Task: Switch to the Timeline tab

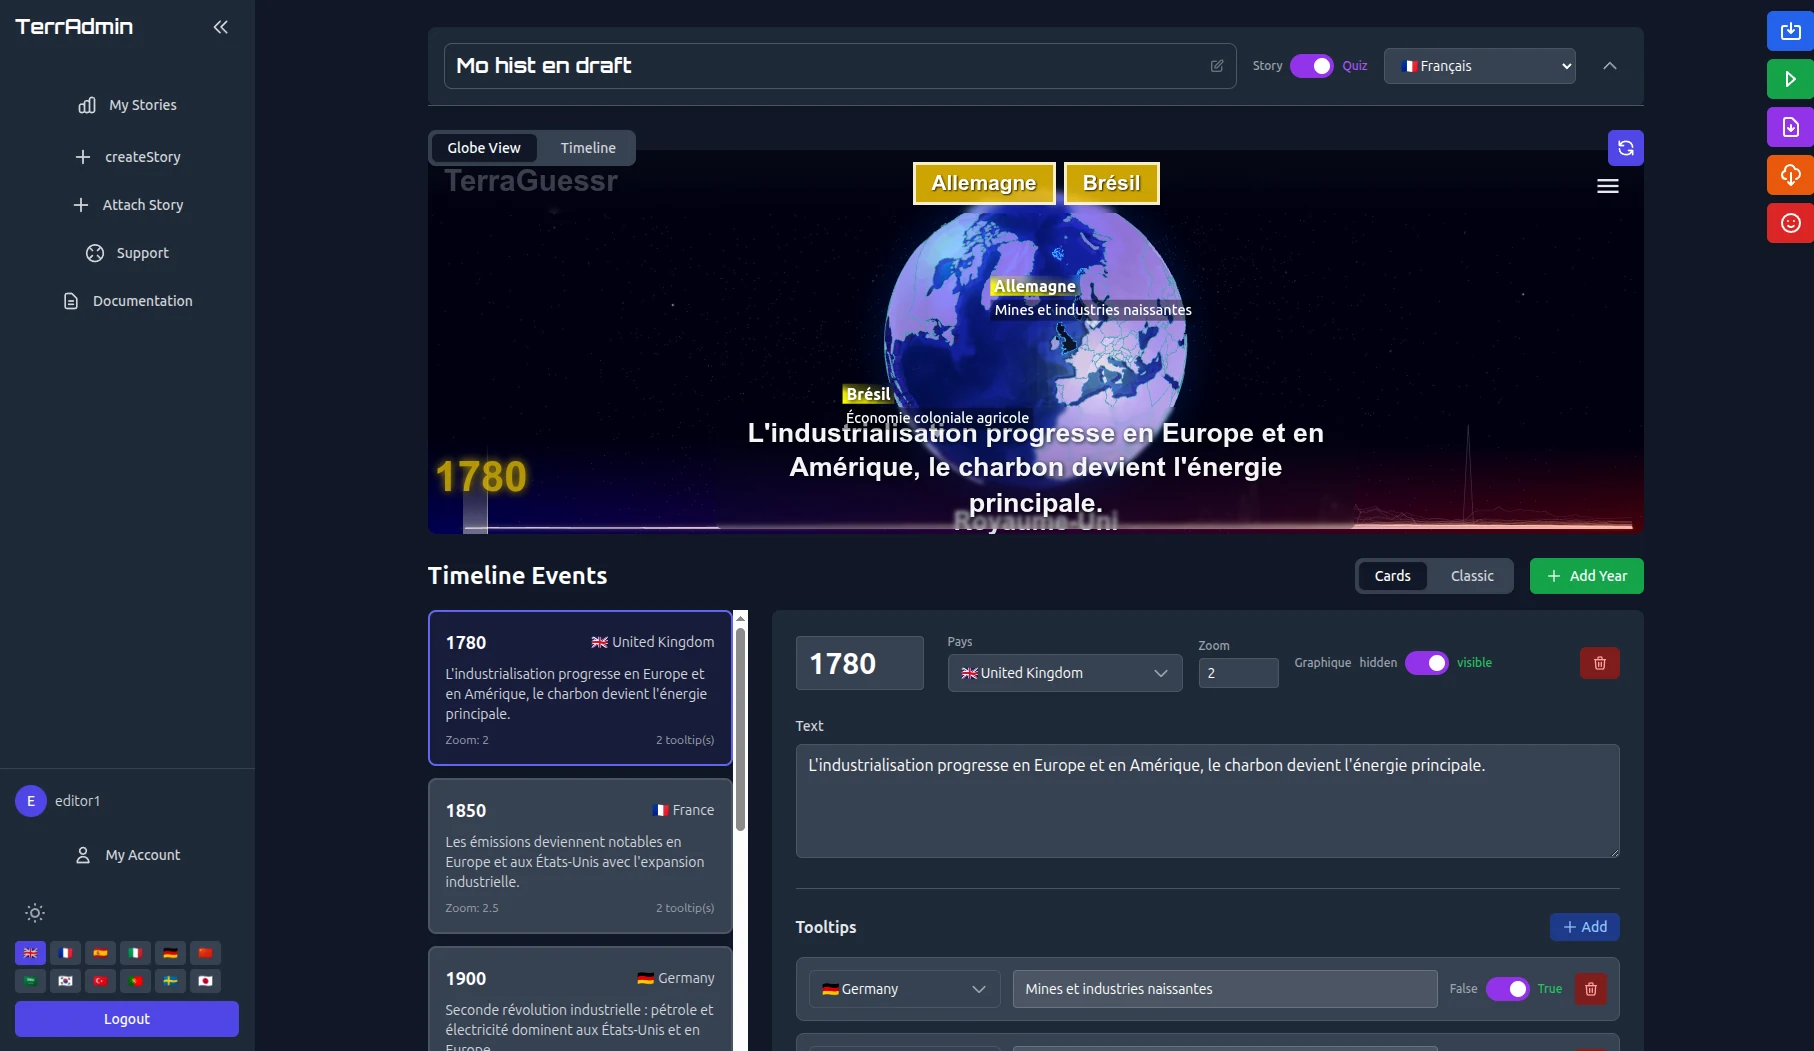Action: point(588,148)
